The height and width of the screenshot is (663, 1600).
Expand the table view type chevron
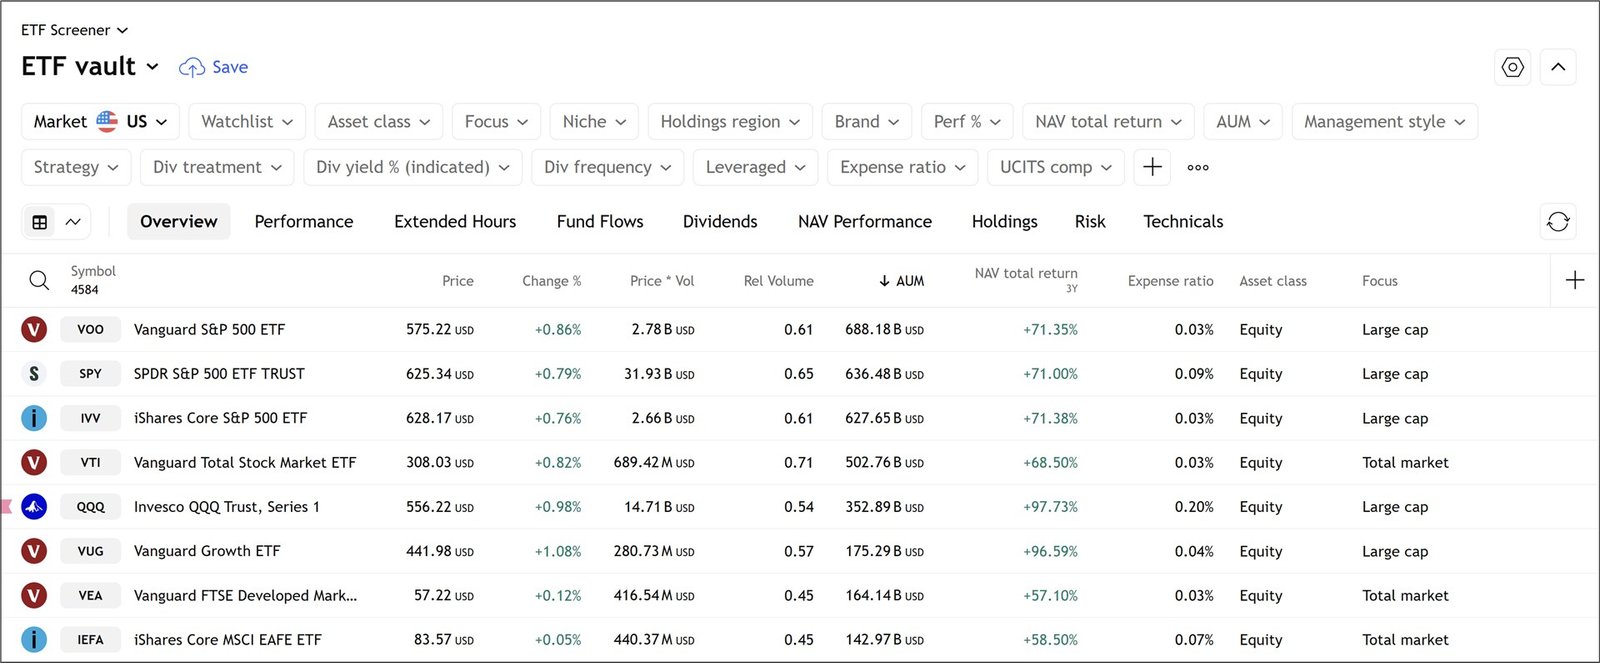[73, 222]
